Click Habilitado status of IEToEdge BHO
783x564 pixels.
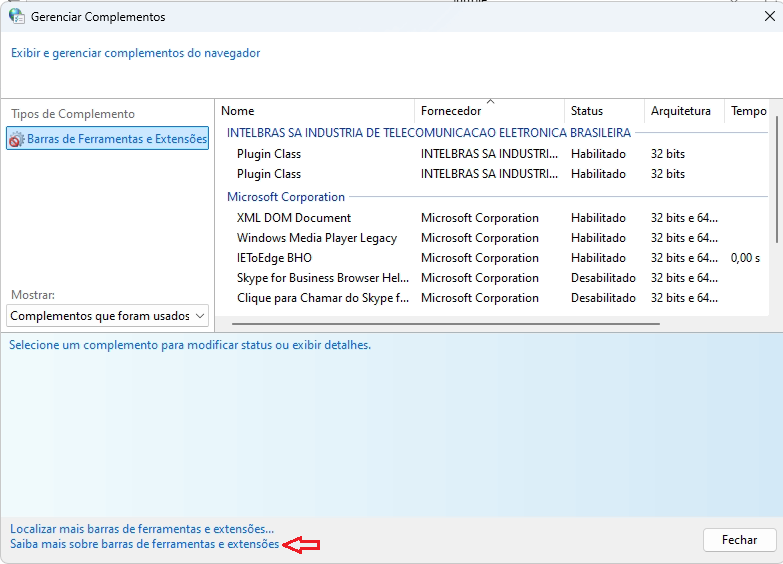pyautogui.click(x=598, y=258)
